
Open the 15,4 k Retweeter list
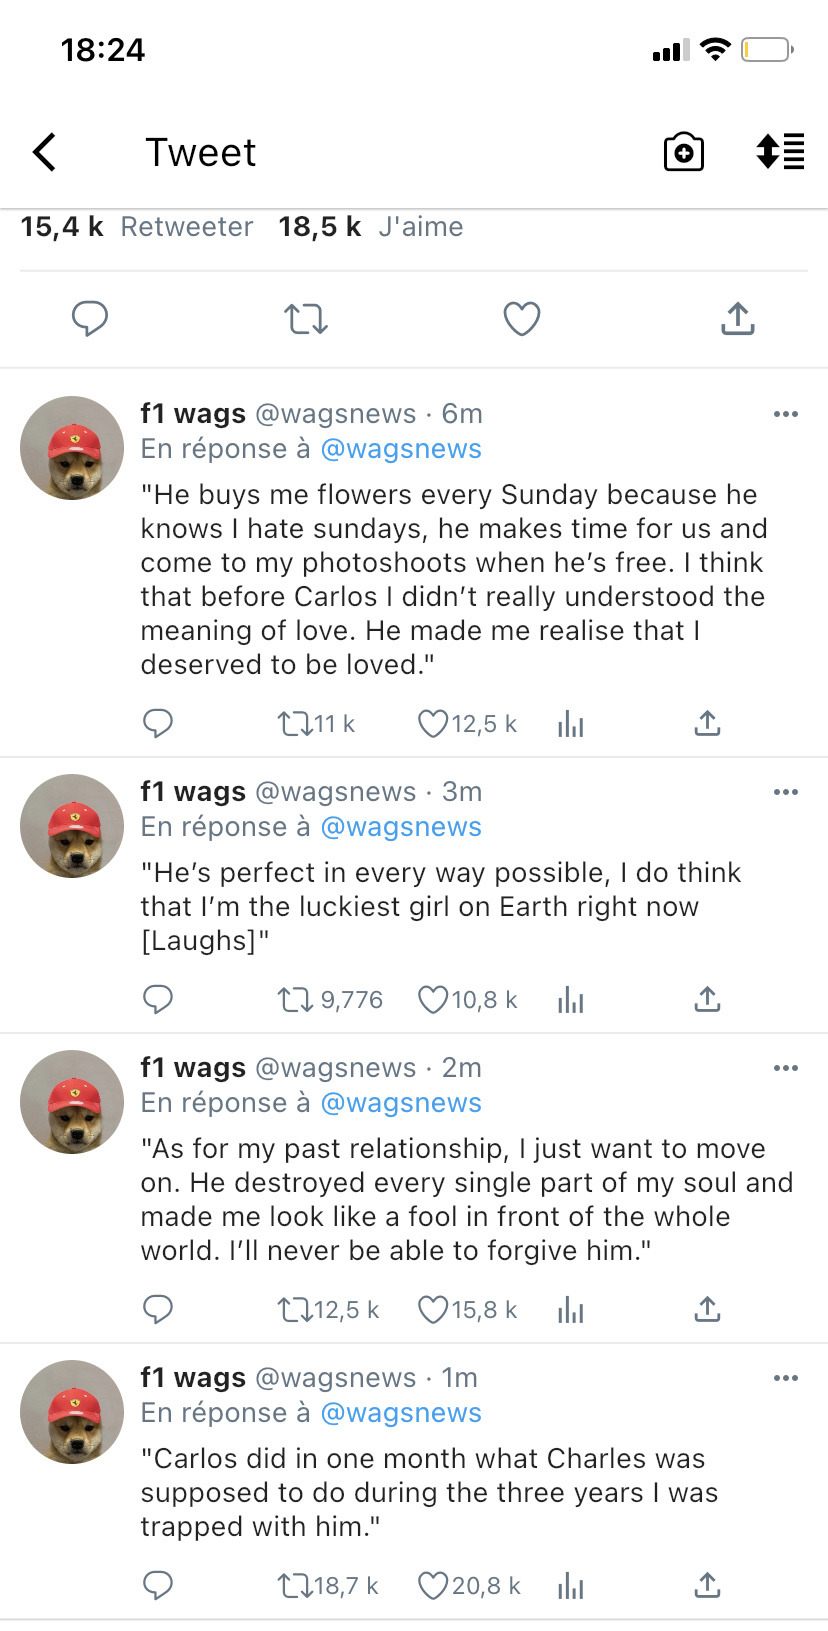tap(137, 227)
